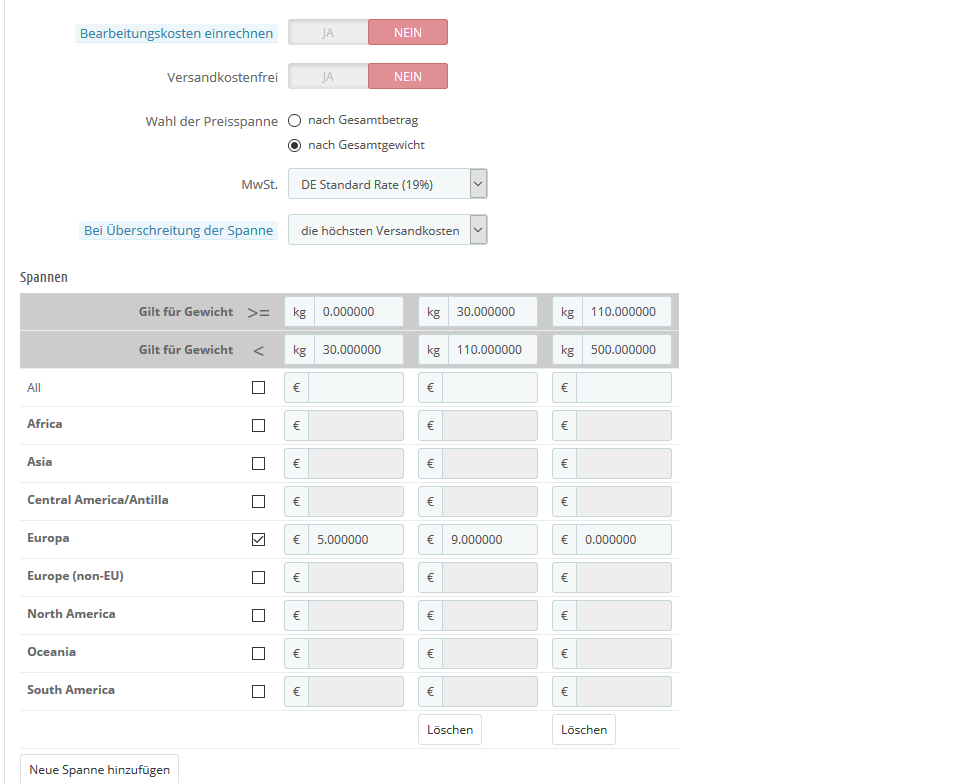Check the Asia zone checkbox

258,463
